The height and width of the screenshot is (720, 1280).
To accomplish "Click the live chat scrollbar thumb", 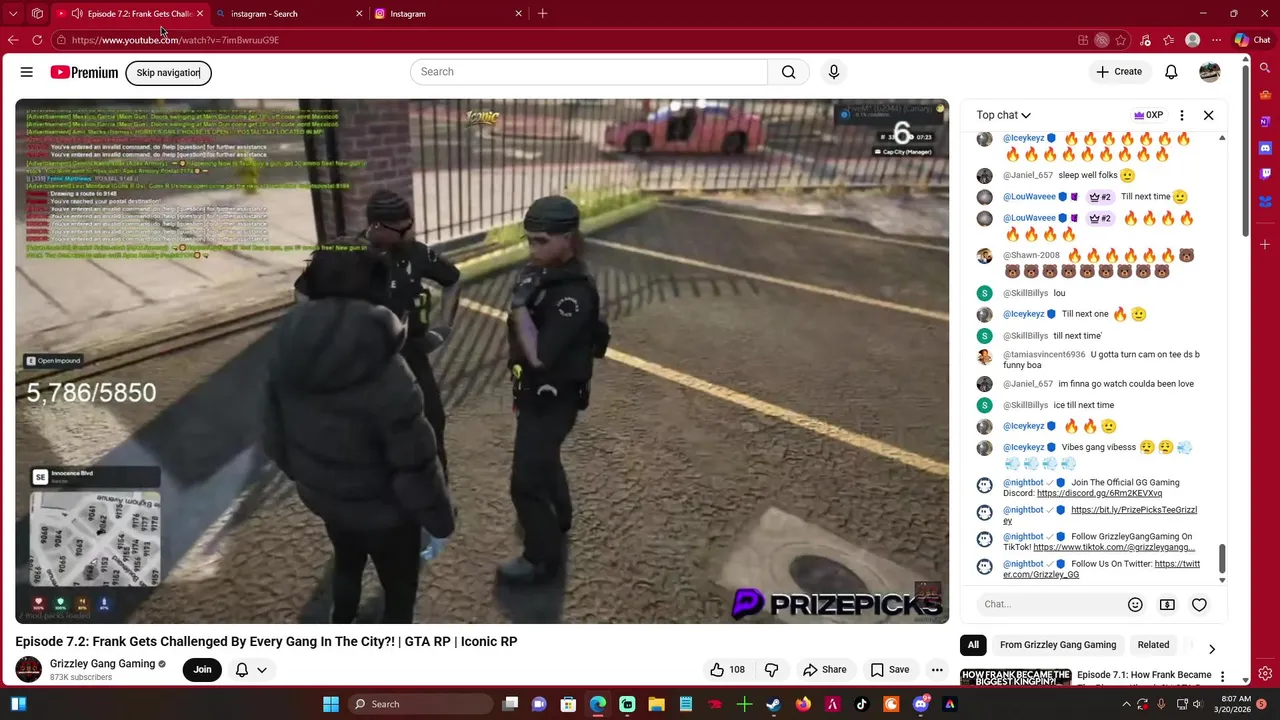I will pos(1221,560).
